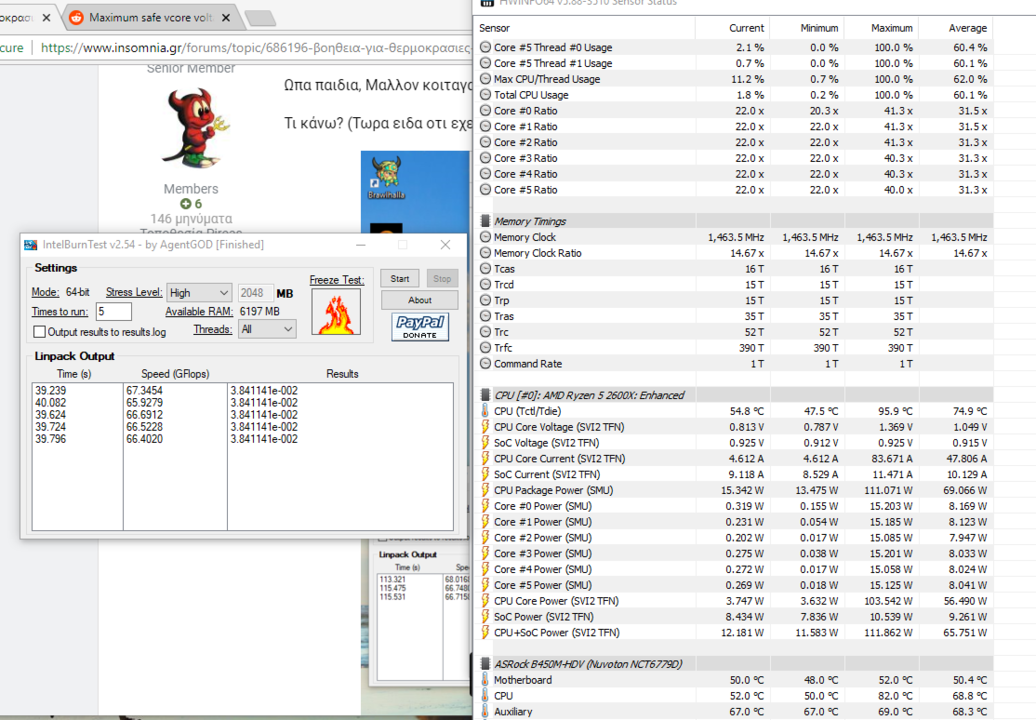Select the Memory Clock sensor icon
This screenshot has height=720, width=1036.
point(486,237)
